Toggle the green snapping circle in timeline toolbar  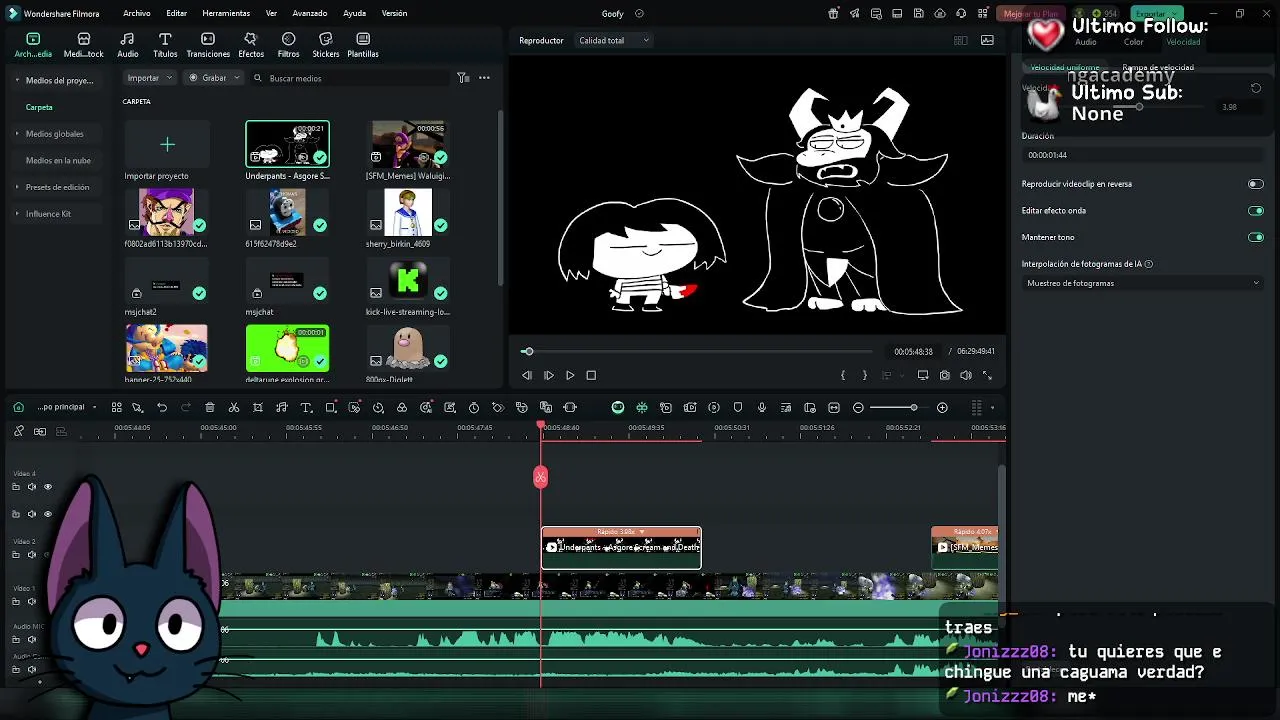618,408
